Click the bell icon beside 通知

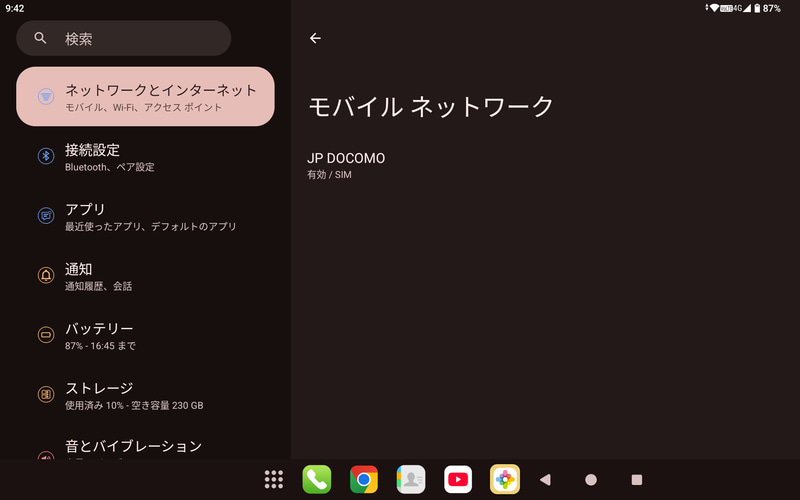point(46,276)
